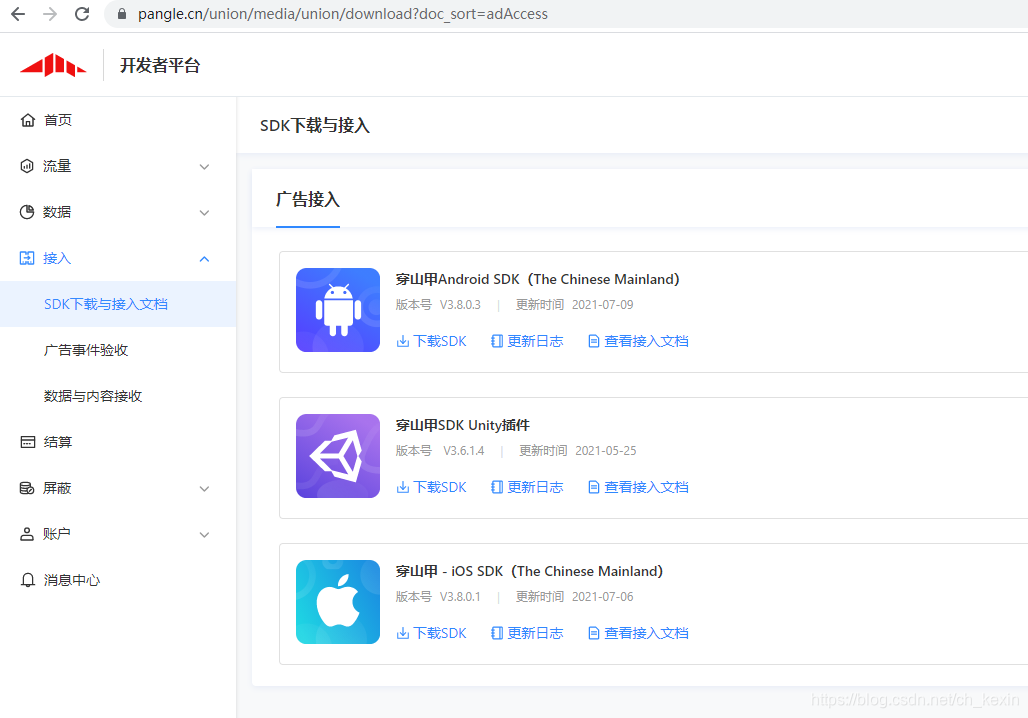1028x718 pixels.
Task: Click version text V3.8.0.3
Action: [x=460, y=305]
